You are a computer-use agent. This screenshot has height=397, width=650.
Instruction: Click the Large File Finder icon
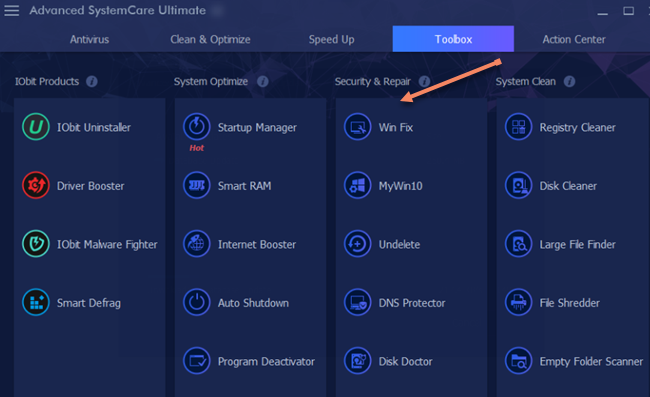pyautogui.click(x=518, y=244)
